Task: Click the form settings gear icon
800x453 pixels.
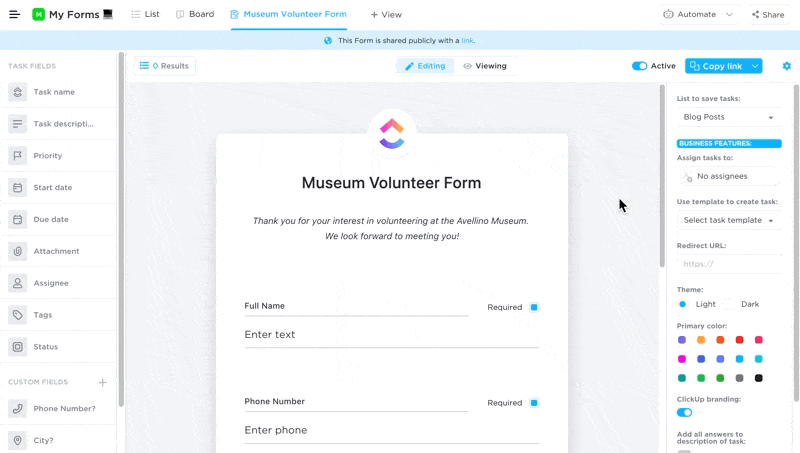Action: click(786, 66)
